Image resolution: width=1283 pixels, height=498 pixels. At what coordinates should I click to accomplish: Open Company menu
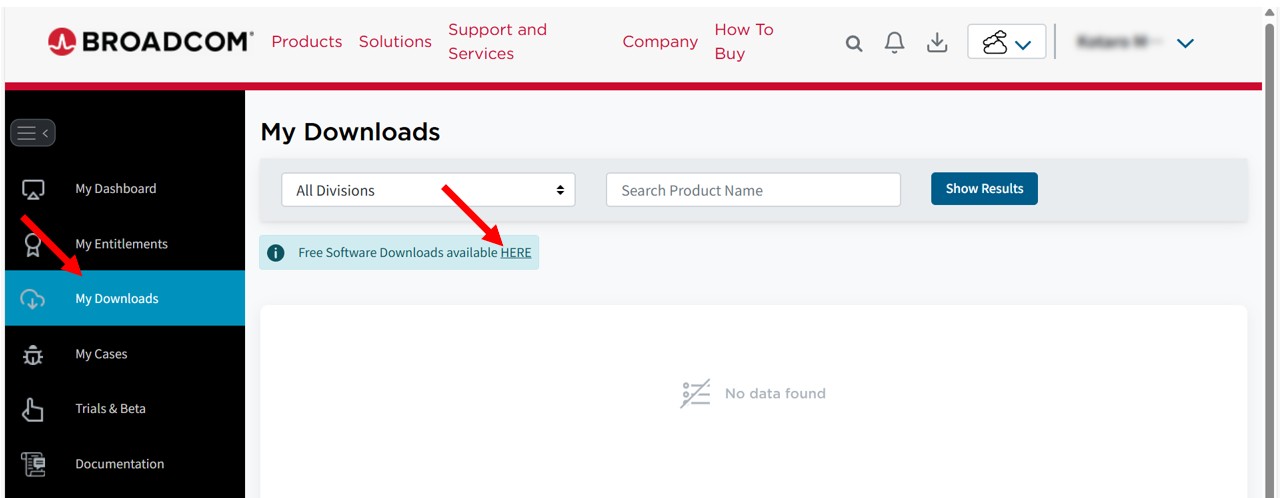coord(660,42)
